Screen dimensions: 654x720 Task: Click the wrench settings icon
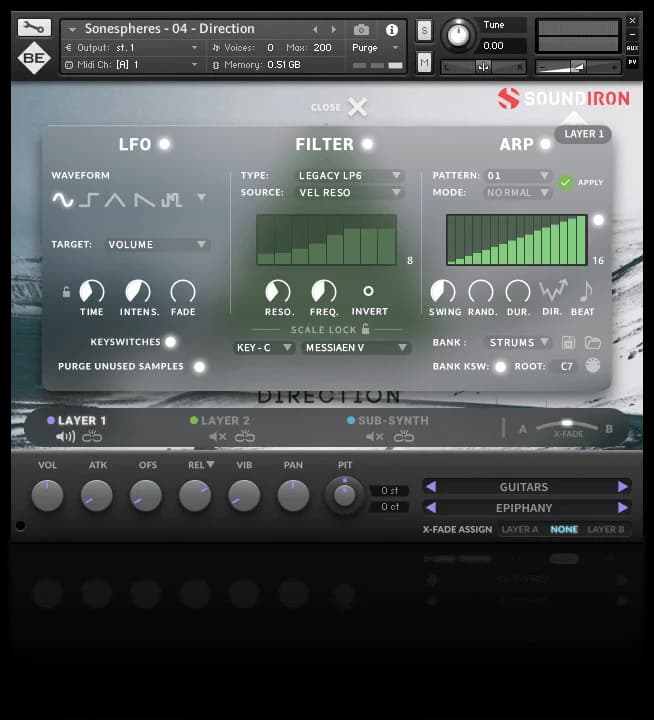coord(33,28)
